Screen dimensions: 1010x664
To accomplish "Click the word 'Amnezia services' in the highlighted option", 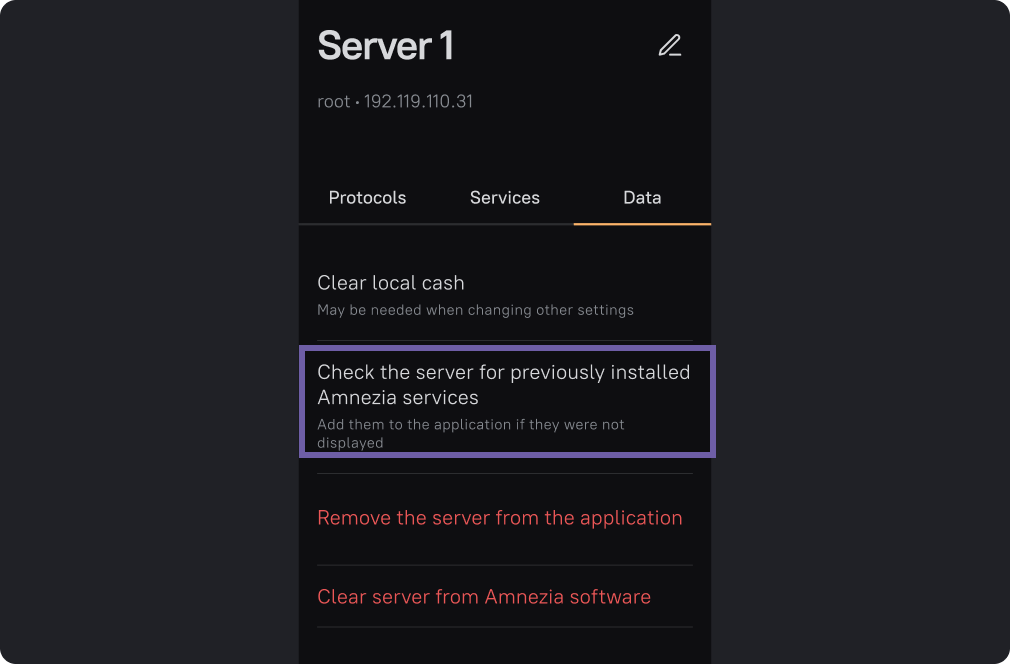I will tap(398, 397).
